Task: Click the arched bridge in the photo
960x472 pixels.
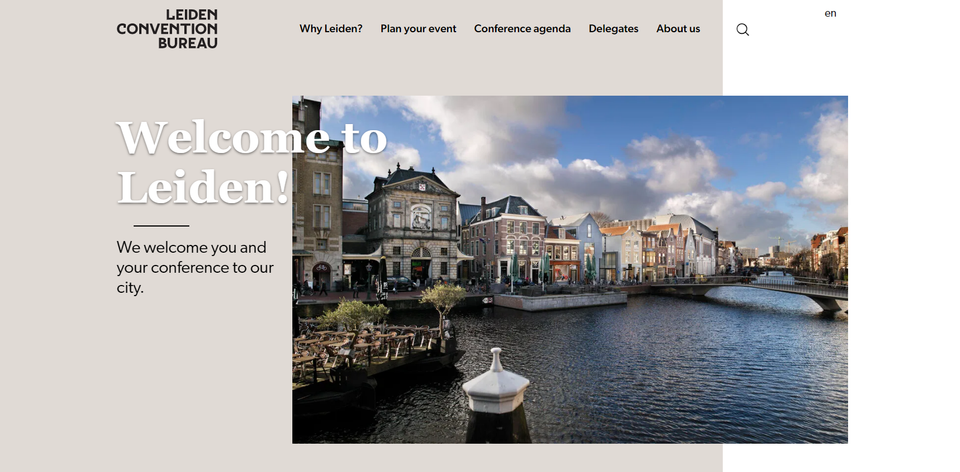Action: click(790, 292)
